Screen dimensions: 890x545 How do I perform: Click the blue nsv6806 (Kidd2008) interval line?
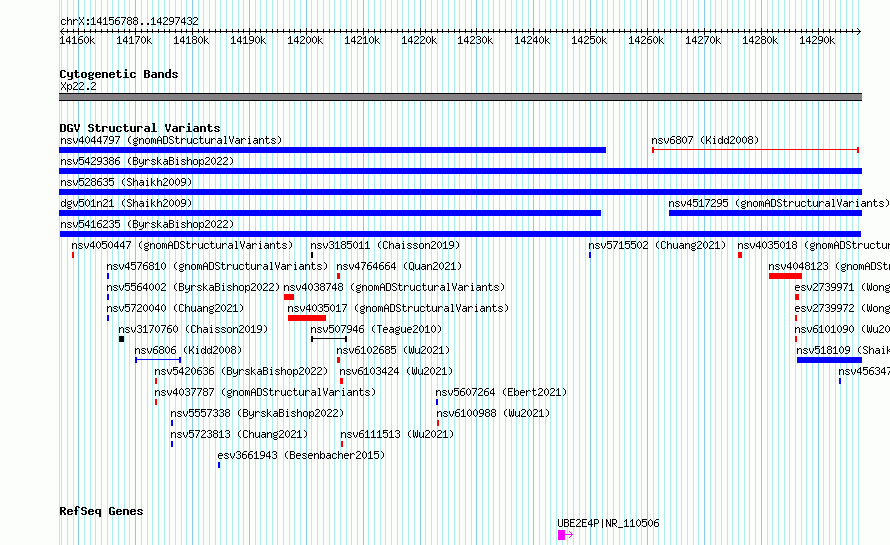[x=158, y=360]
